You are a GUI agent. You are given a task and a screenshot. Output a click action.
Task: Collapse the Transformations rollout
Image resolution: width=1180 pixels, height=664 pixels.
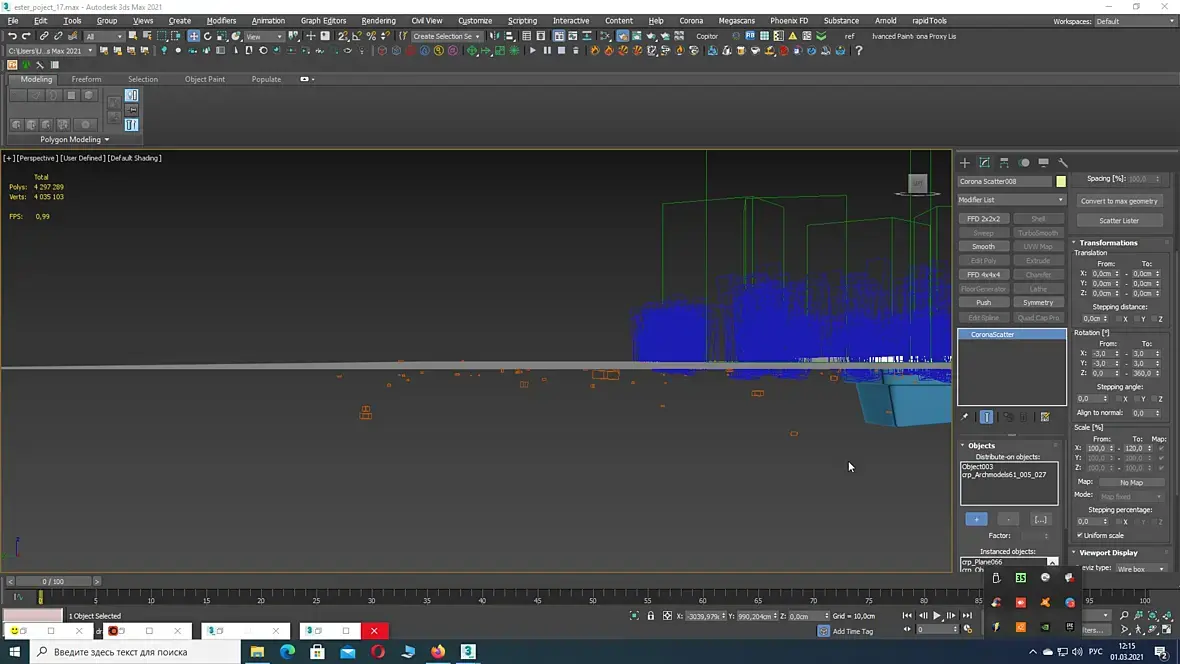click(1108, 243)
